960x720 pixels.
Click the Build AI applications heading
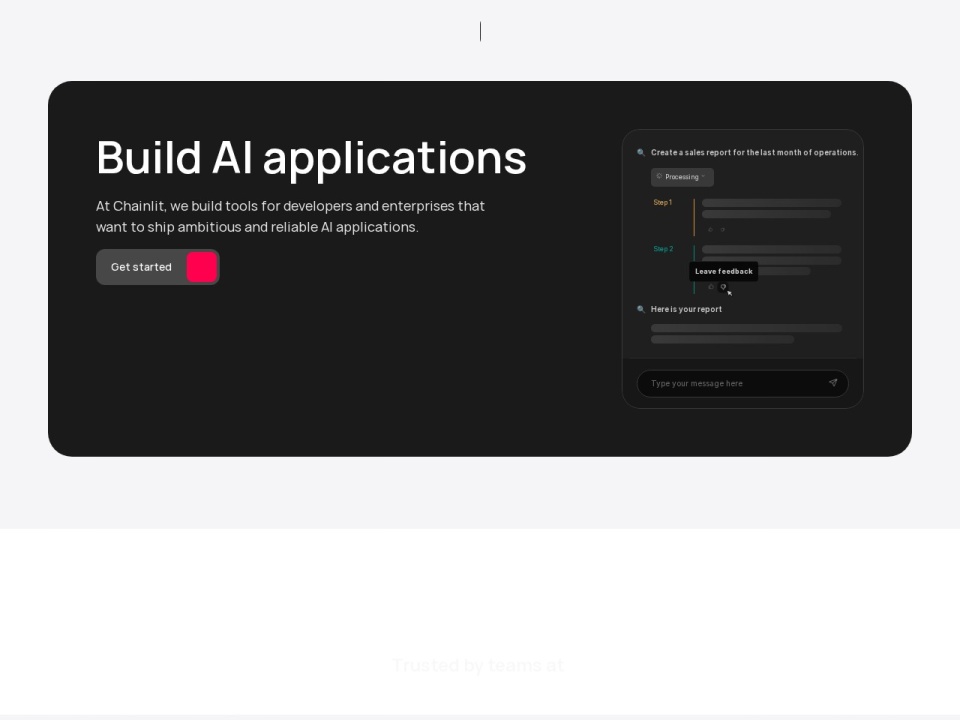pyautogui.click(x=311, y=159)
